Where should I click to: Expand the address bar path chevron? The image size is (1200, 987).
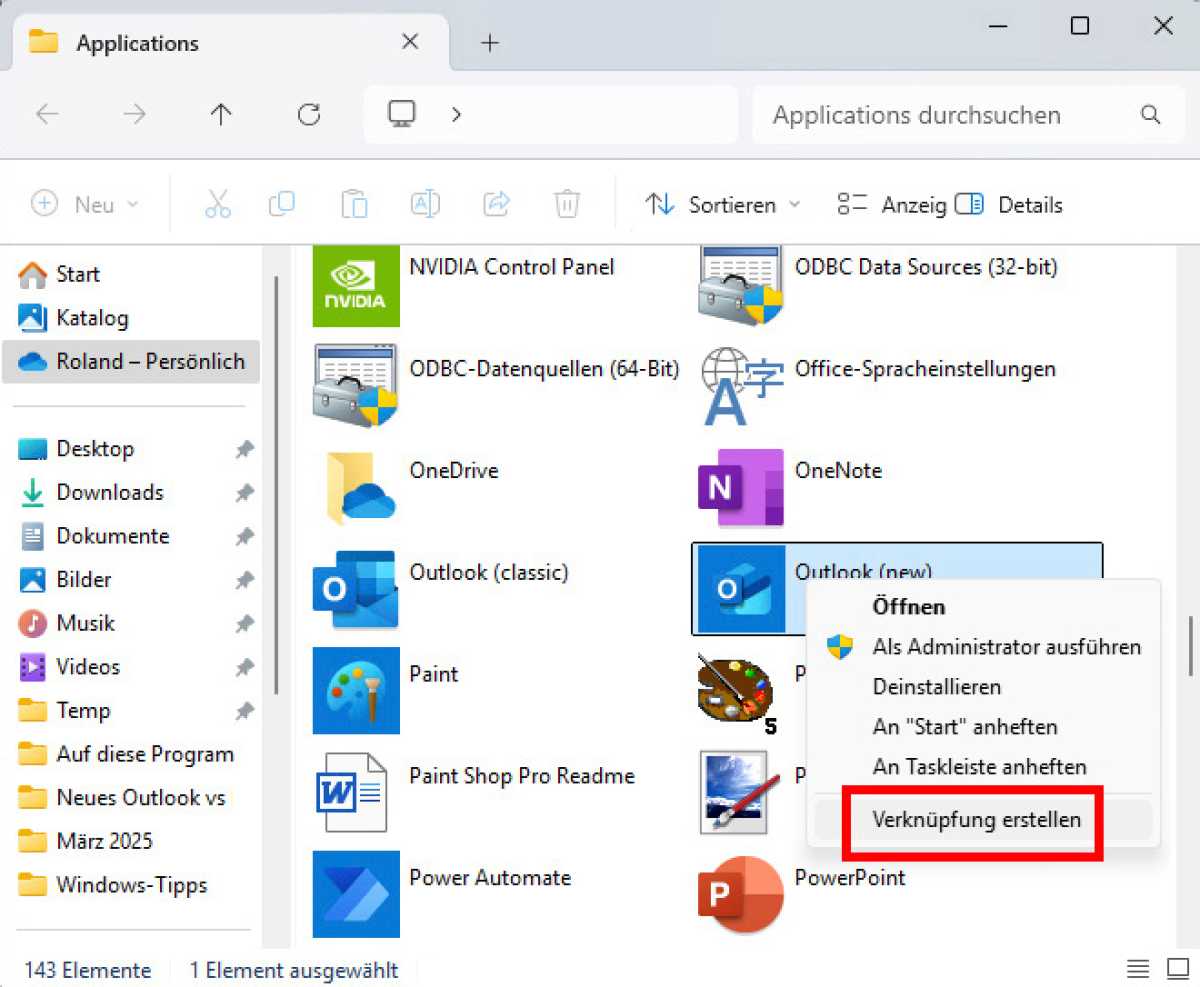[x=456, y=115]
